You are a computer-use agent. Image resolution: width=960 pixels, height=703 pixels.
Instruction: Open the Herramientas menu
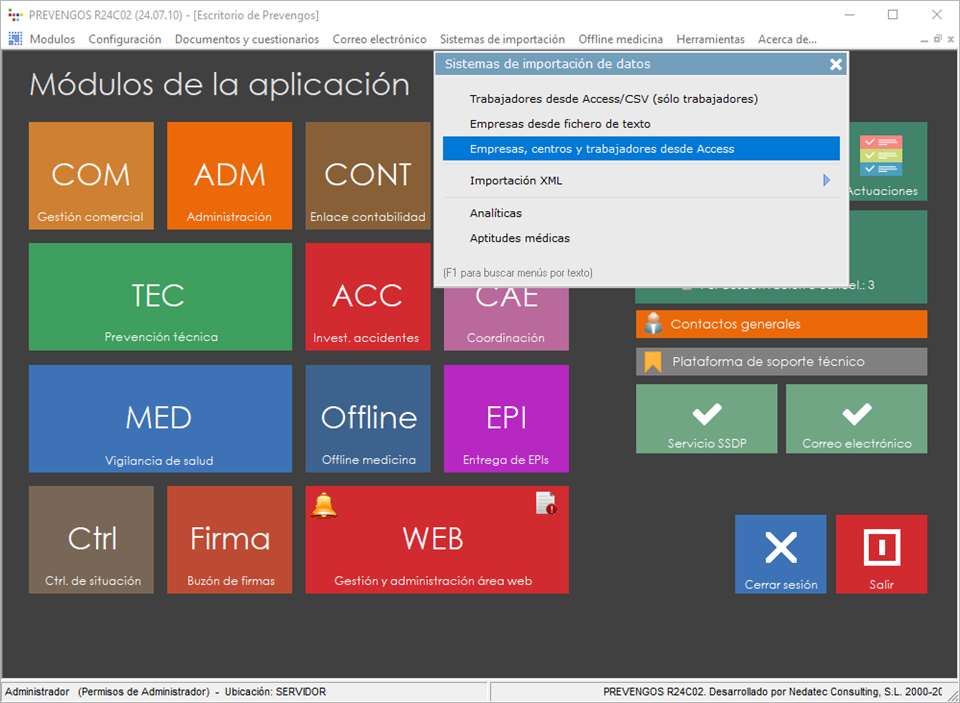tap(710, 39)
